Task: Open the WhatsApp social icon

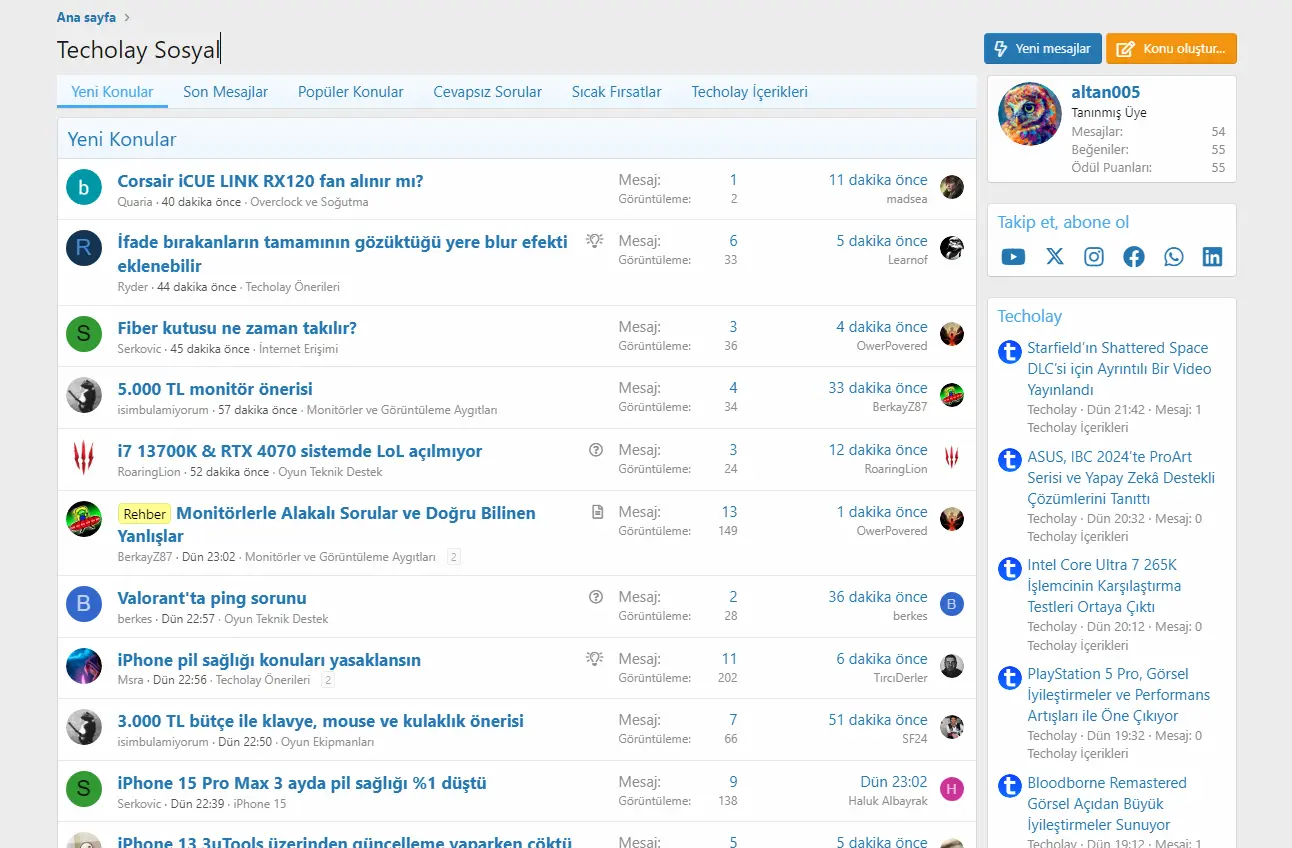Action: pos(1173,257)
